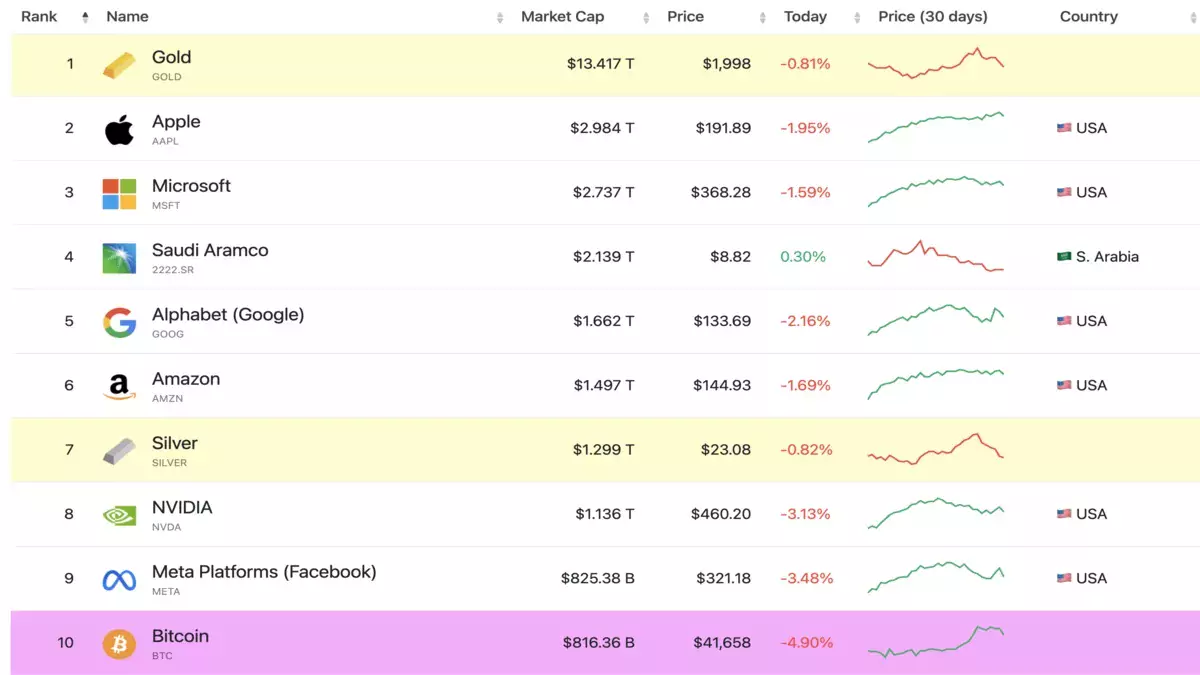Sort table using Name column arrows
The width and height of the screenshot is (1200, 675).
click(500, 17)
